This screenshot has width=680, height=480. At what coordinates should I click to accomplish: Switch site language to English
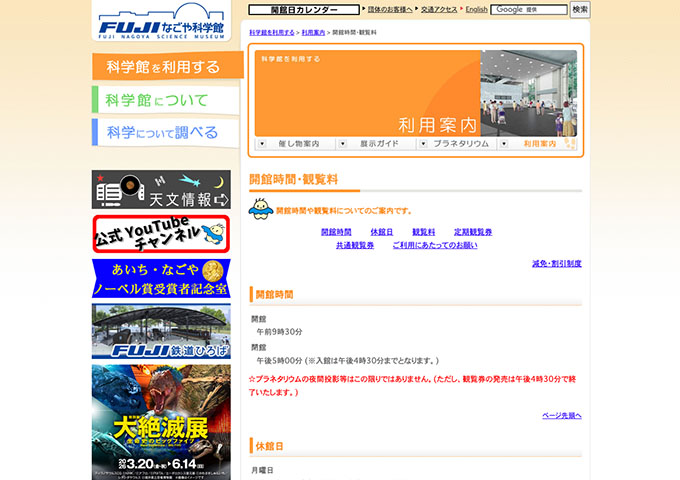(x=476, y=10)
